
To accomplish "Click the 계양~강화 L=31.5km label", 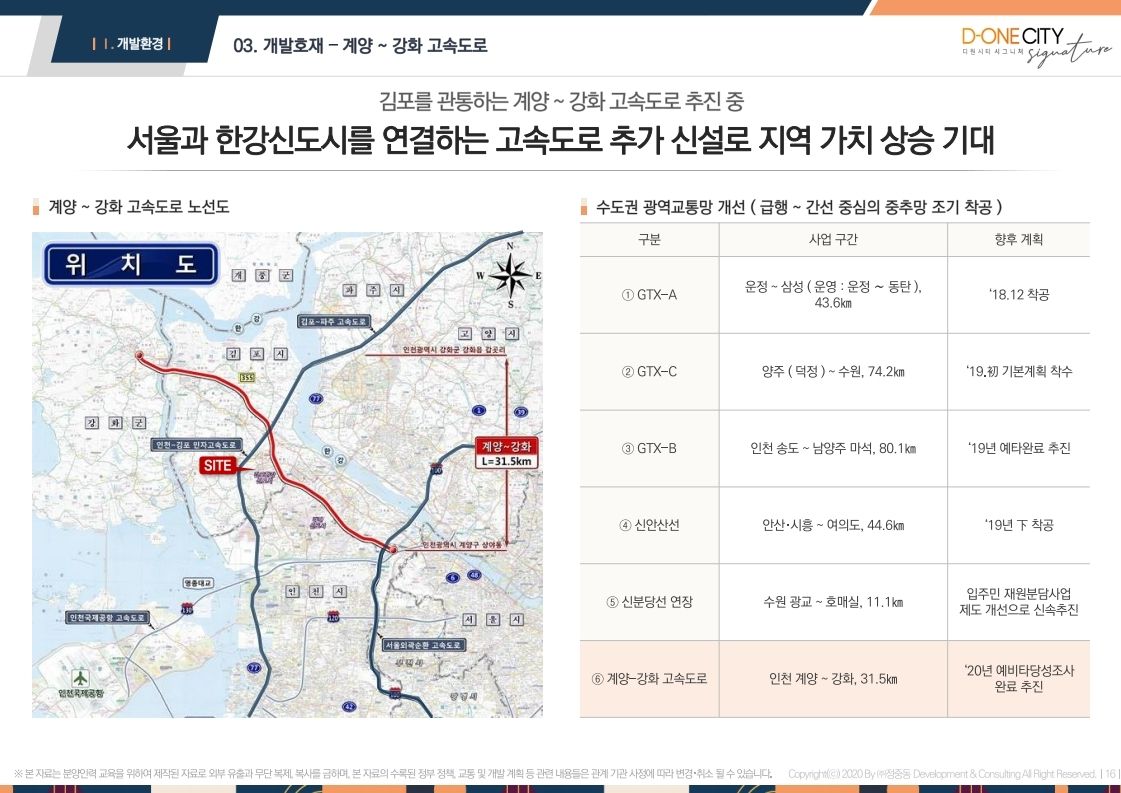I will point(506,453).
